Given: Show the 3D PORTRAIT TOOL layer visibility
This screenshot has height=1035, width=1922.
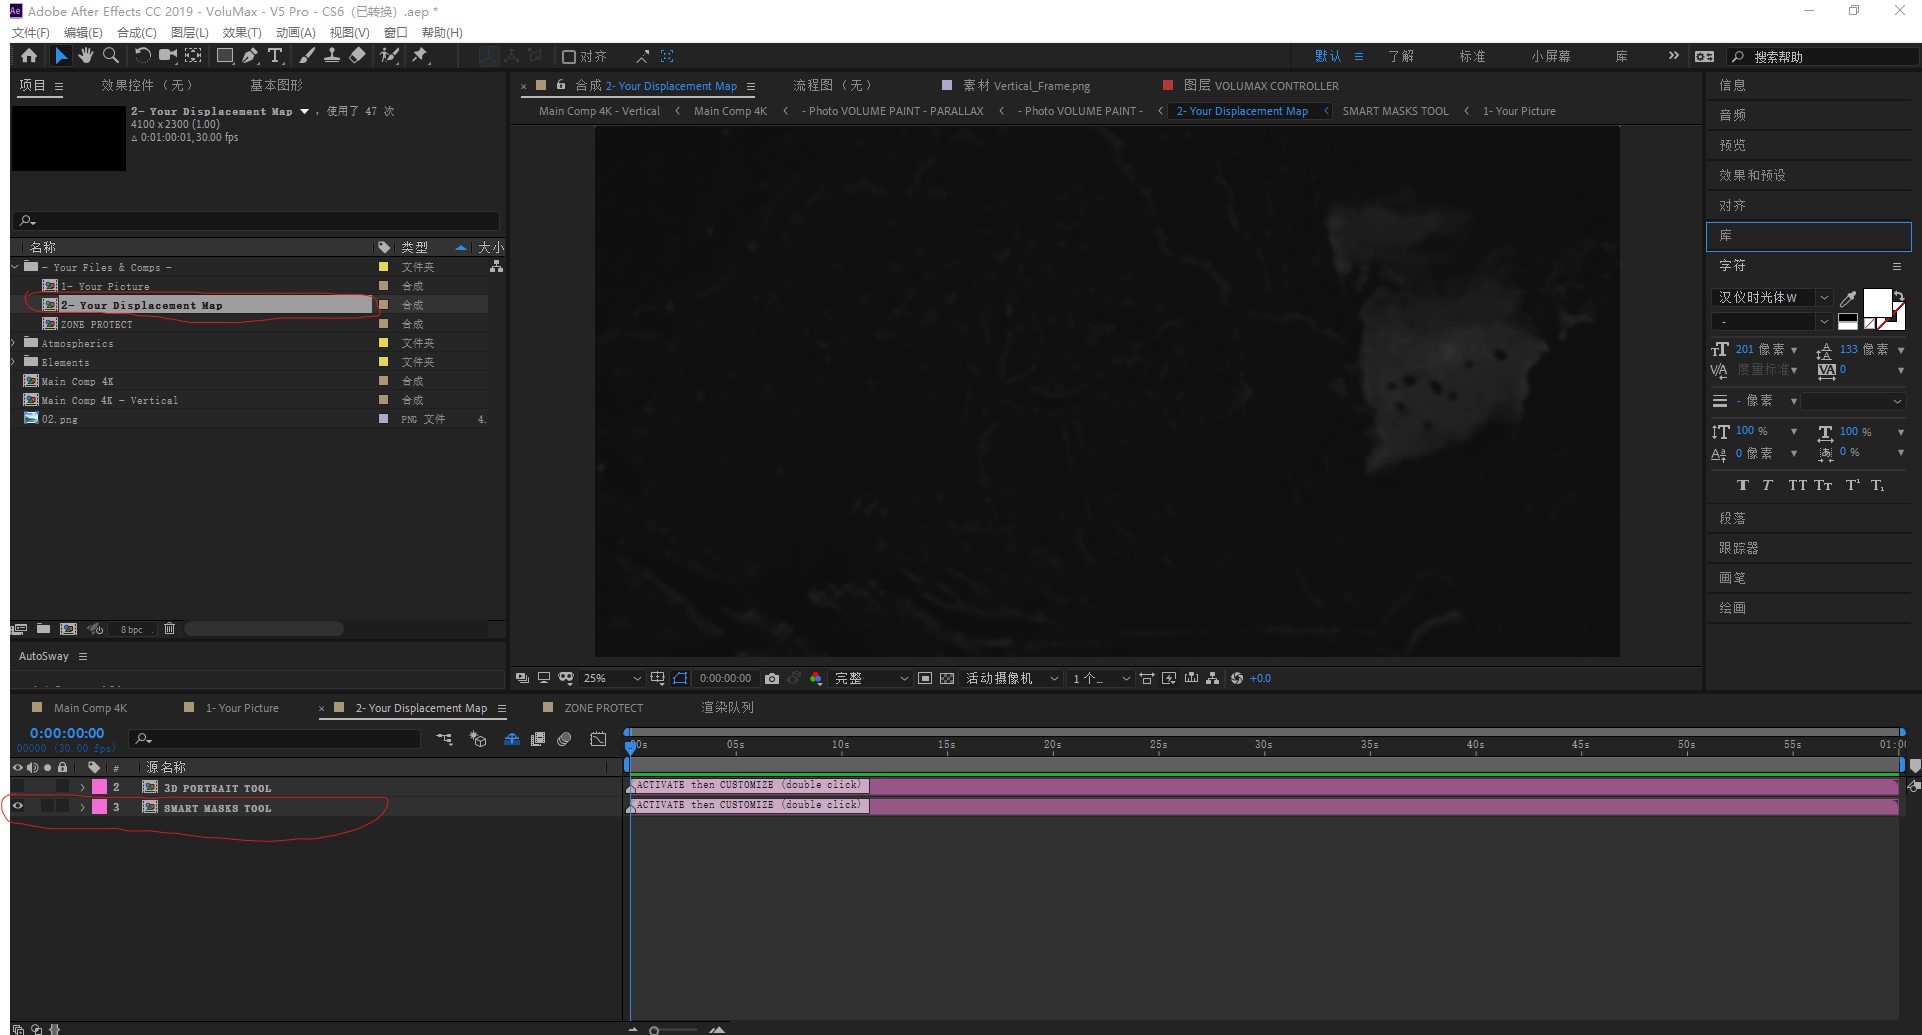Looking at the screenshot, I should (x=17, y=787).
